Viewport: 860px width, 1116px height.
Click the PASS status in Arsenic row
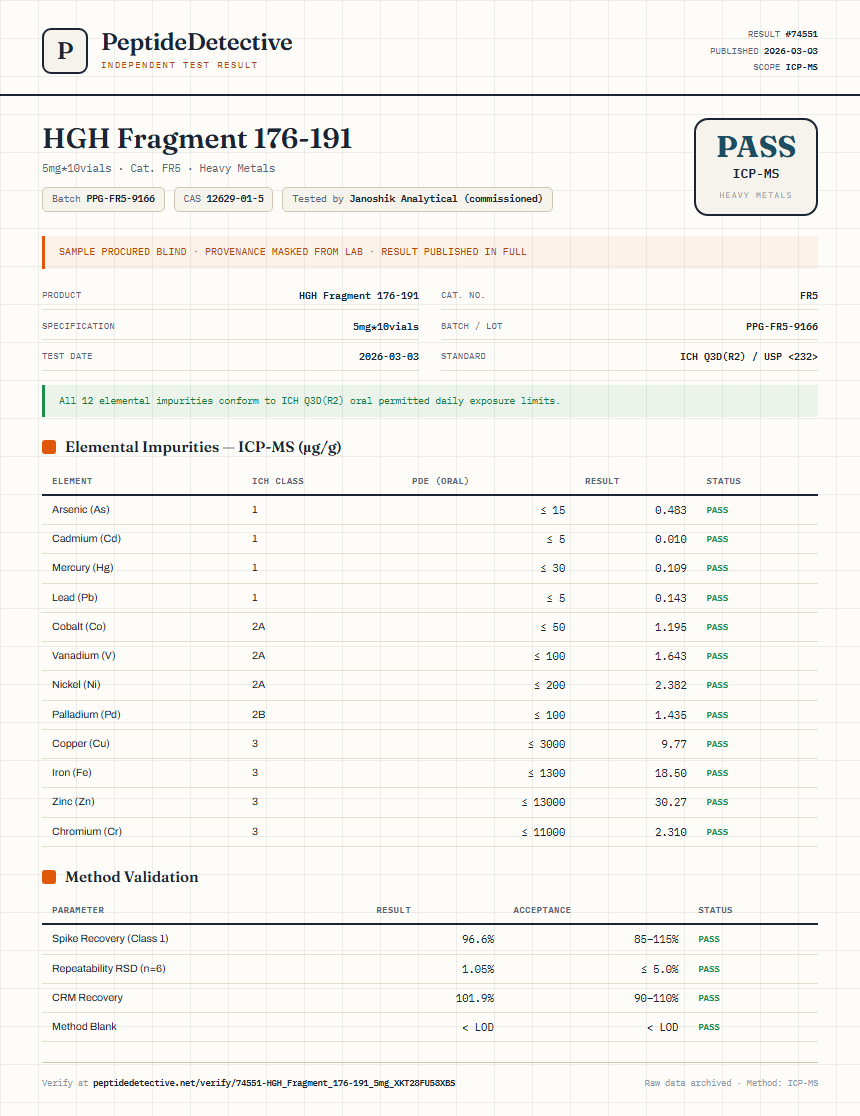tap(717, 510)
